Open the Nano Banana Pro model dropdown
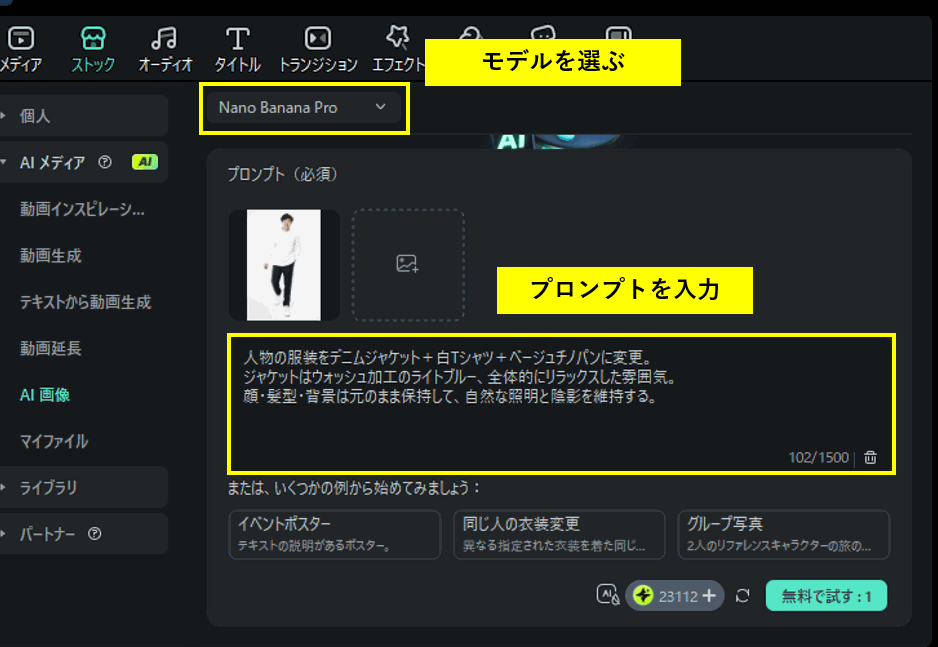Viewport: 938px width, 647px height. 303,108
